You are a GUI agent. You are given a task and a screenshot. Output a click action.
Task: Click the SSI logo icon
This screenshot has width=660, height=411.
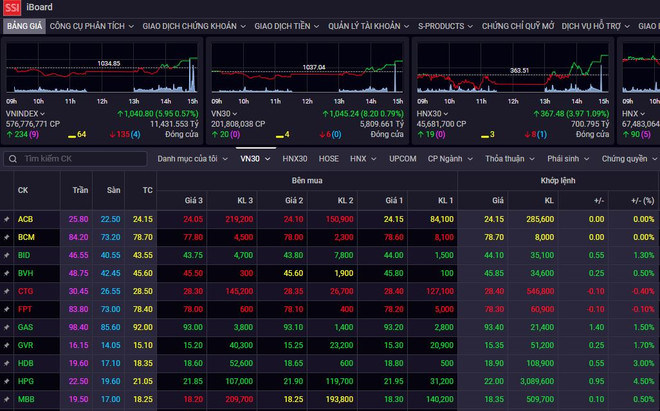[12, 7]
